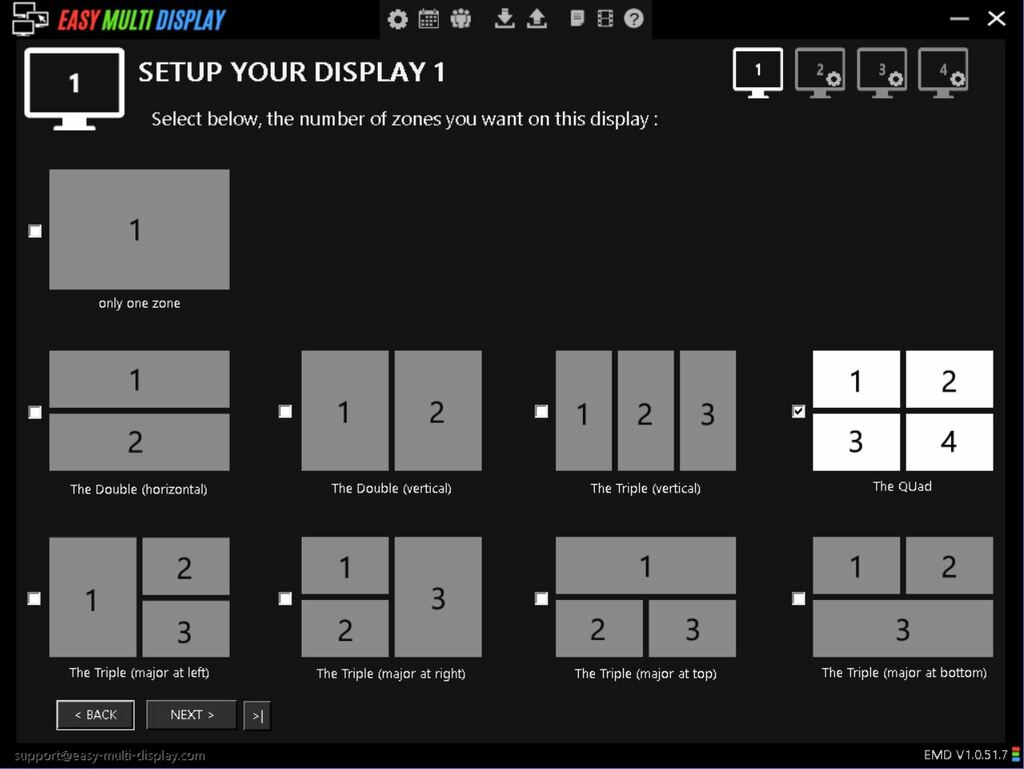Check The Double (horizontal) layout checkbox
The height and width of the screenshot is (769, 1024).
35,411
